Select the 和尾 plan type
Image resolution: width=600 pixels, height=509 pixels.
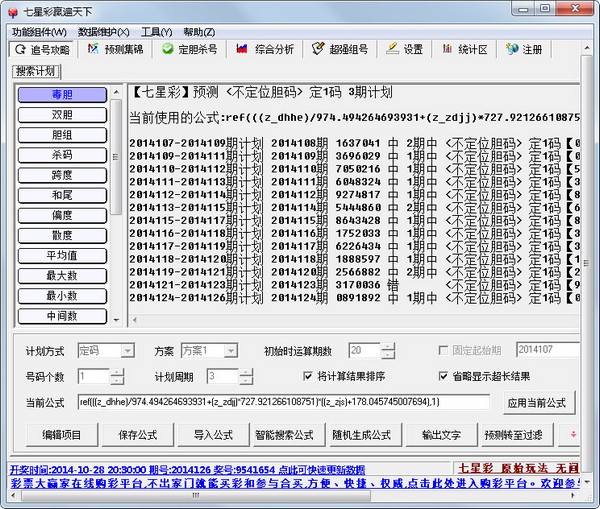(x=62, y=195)
